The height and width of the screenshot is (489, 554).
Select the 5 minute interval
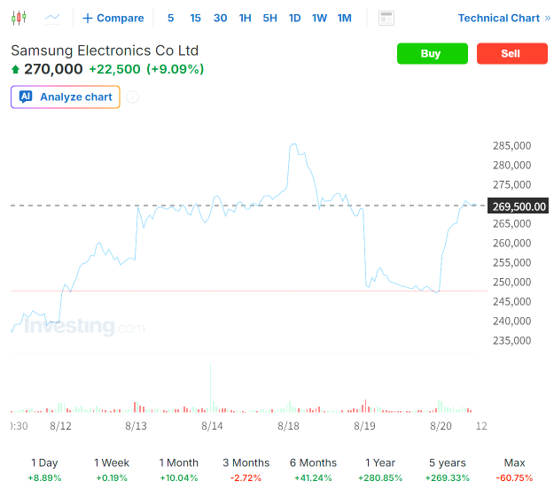click(171, 18)
